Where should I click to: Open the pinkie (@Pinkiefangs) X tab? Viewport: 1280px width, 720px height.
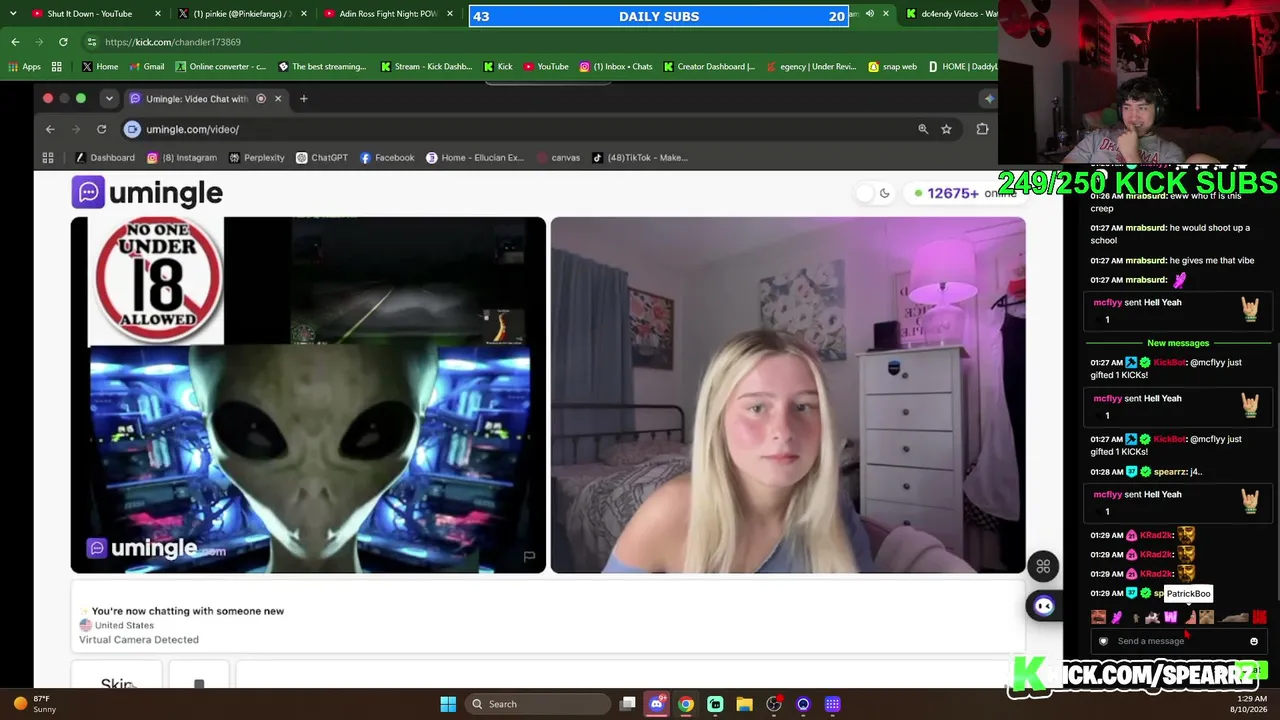pyautogui.click(x=238, y=14)
